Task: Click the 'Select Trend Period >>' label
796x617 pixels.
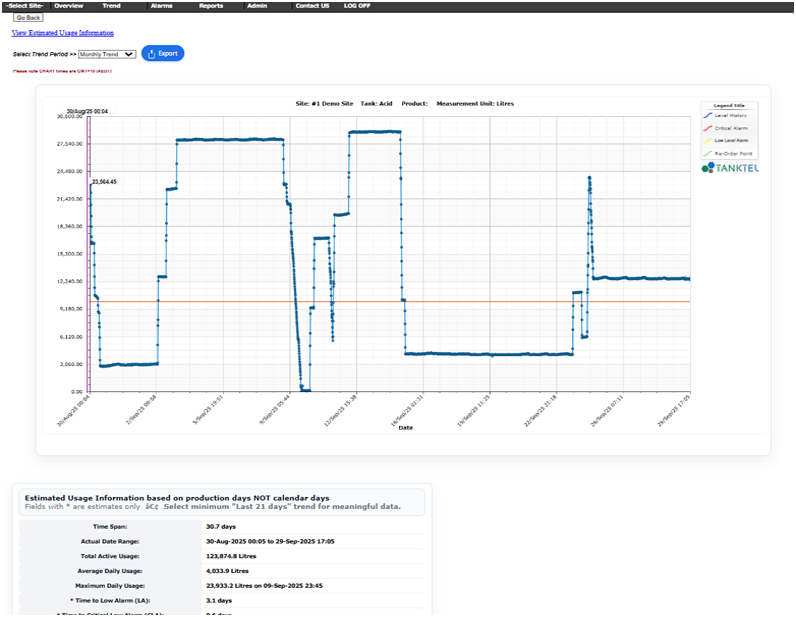Action: tap(45, 54)
